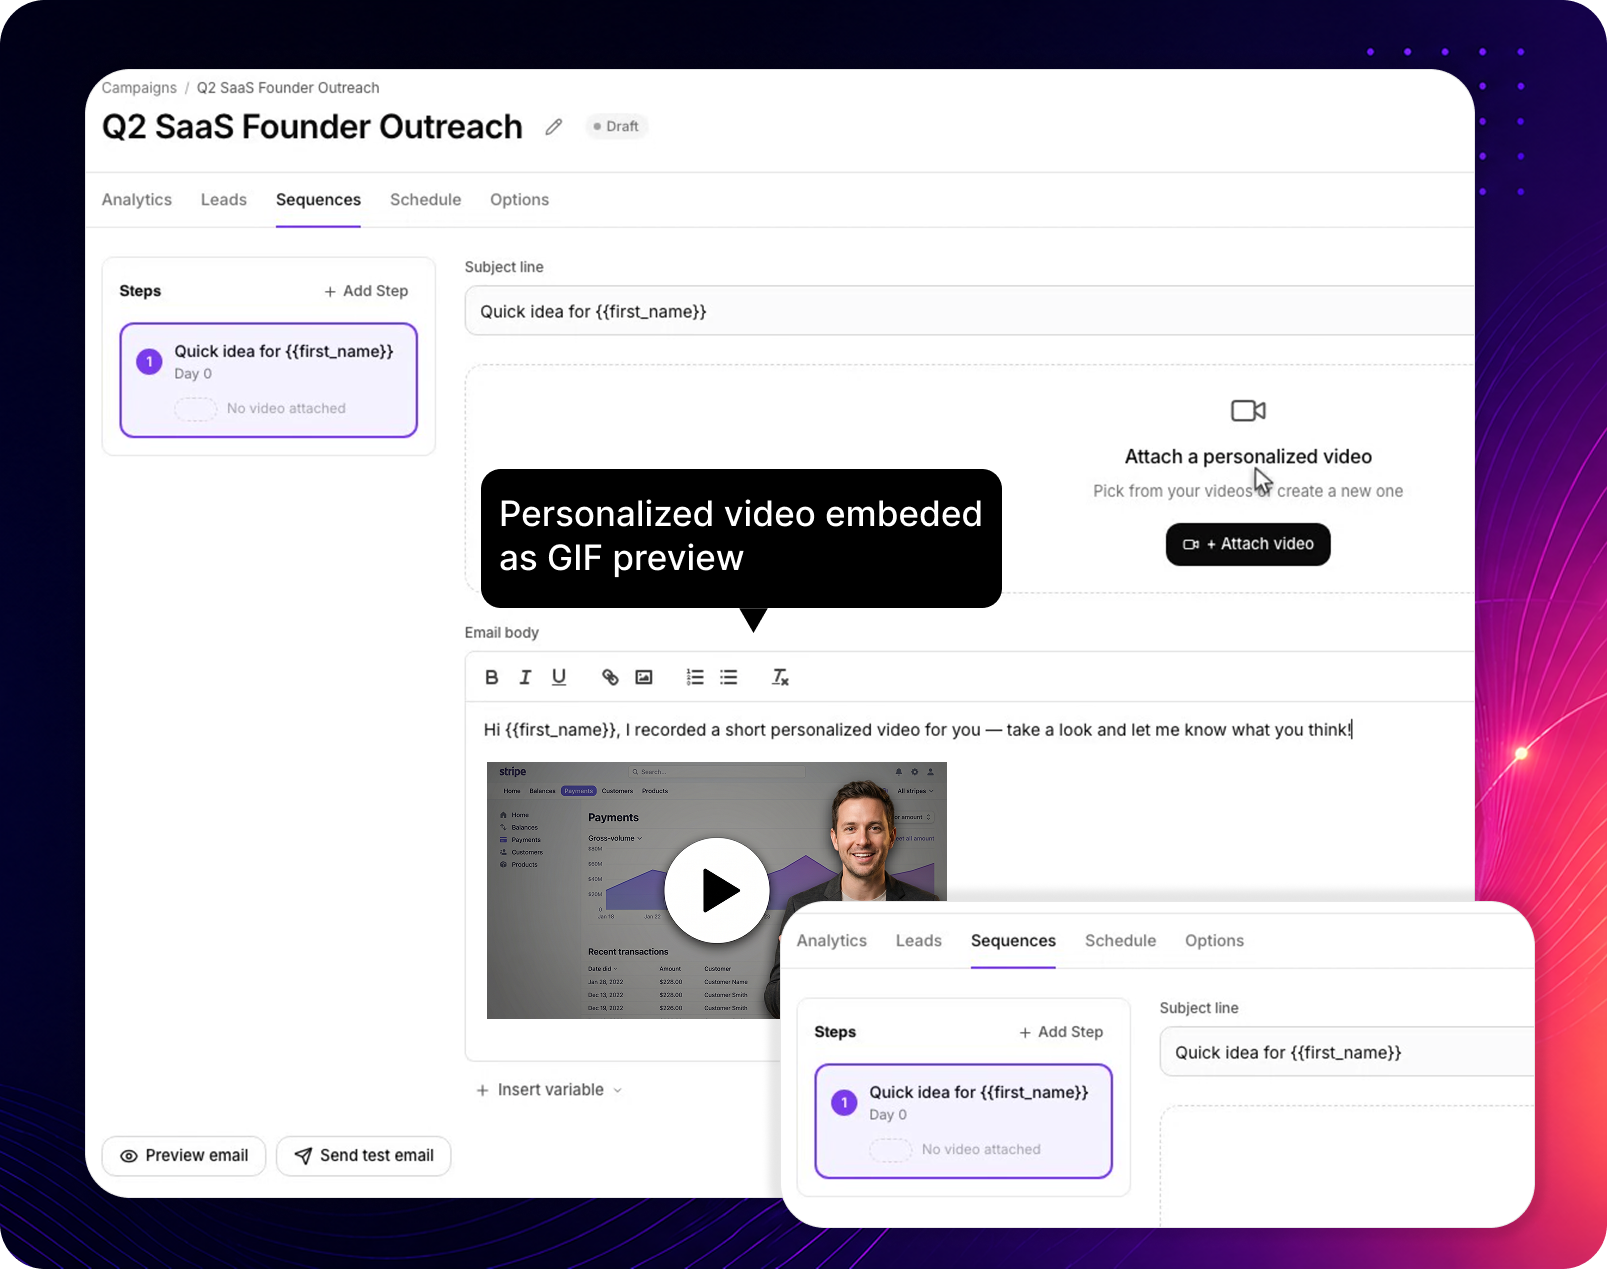The height and width of the screenshot is (1269, 1607).
Task: Click the + Attach video button
Action: pos(1248,544)
